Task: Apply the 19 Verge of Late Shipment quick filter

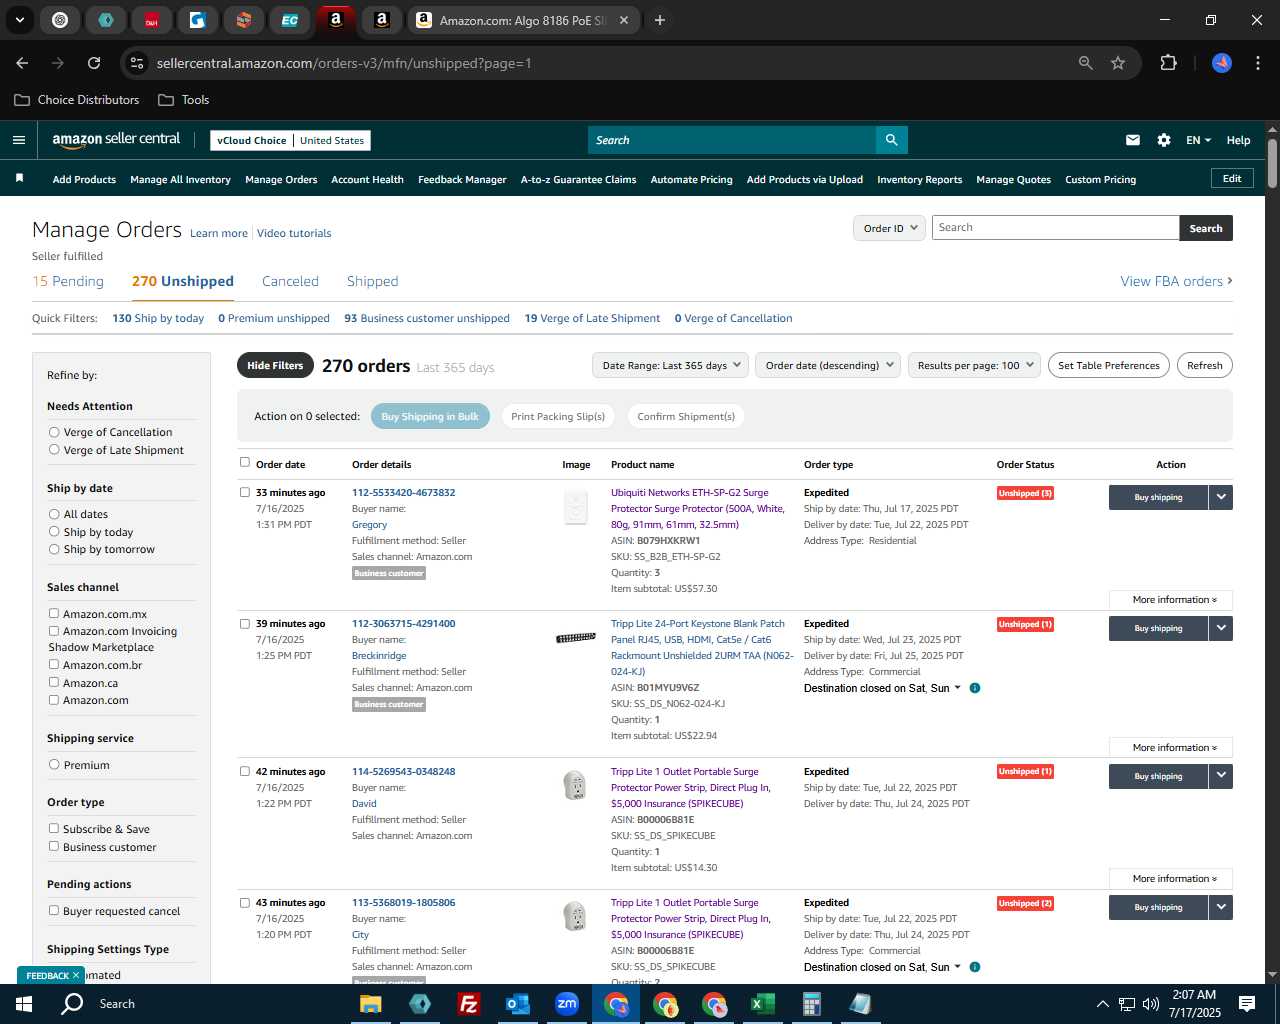Action: click(592, 318)
